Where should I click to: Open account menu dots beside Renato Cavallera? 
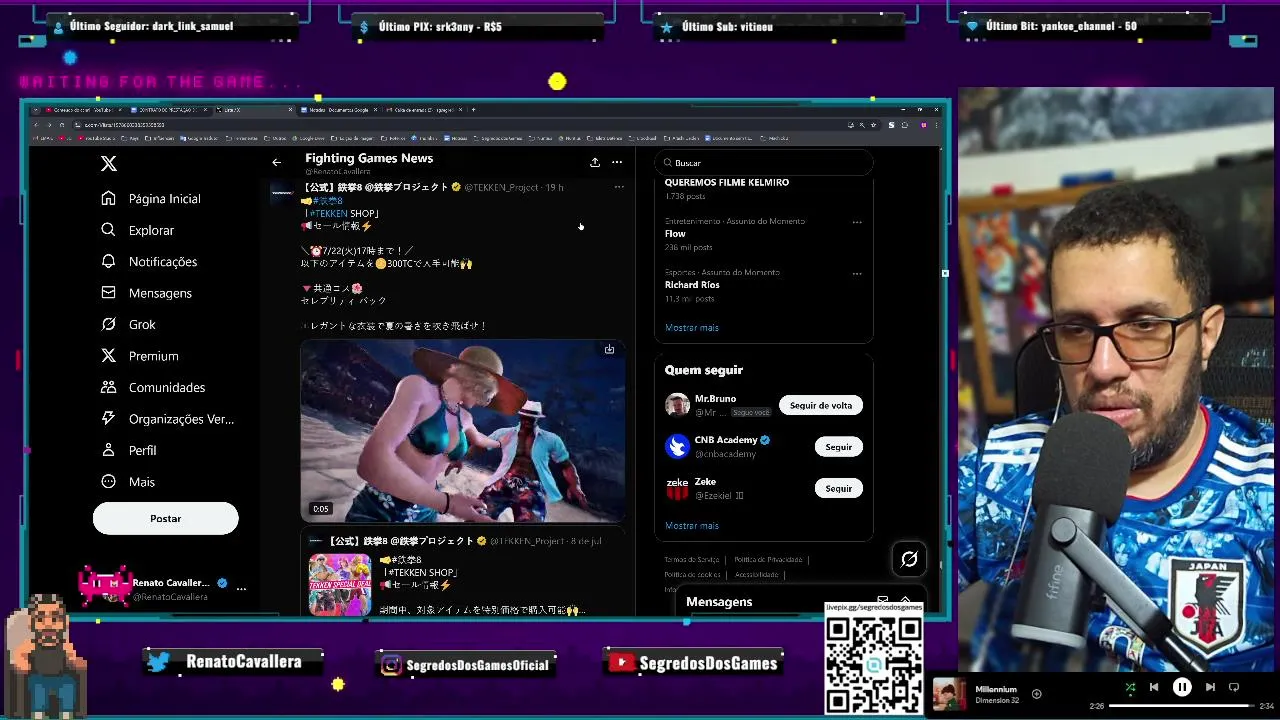(241, 589)
